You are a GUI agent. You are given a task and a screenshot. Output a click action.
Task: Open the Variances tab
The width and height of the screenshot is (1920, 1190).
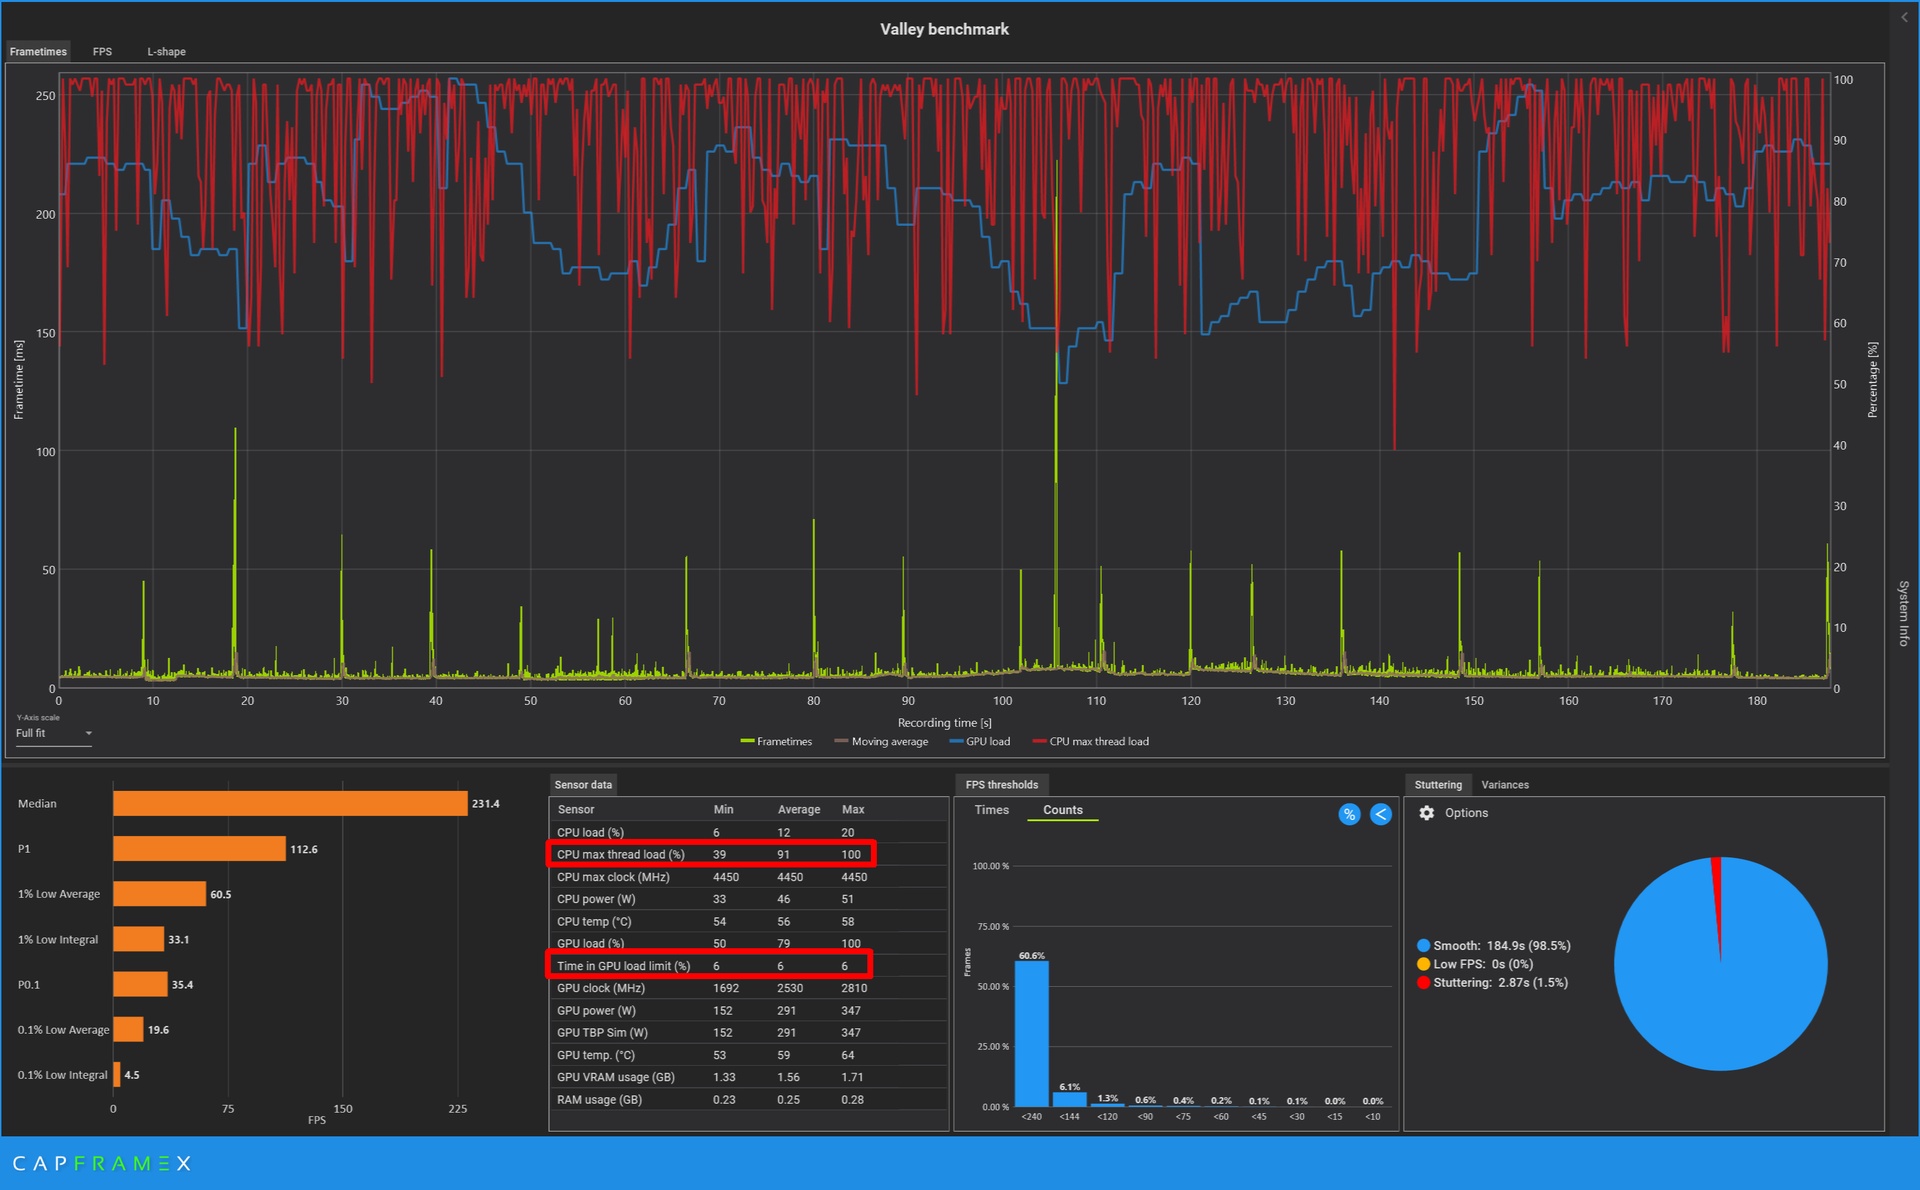coord(1504,785)
